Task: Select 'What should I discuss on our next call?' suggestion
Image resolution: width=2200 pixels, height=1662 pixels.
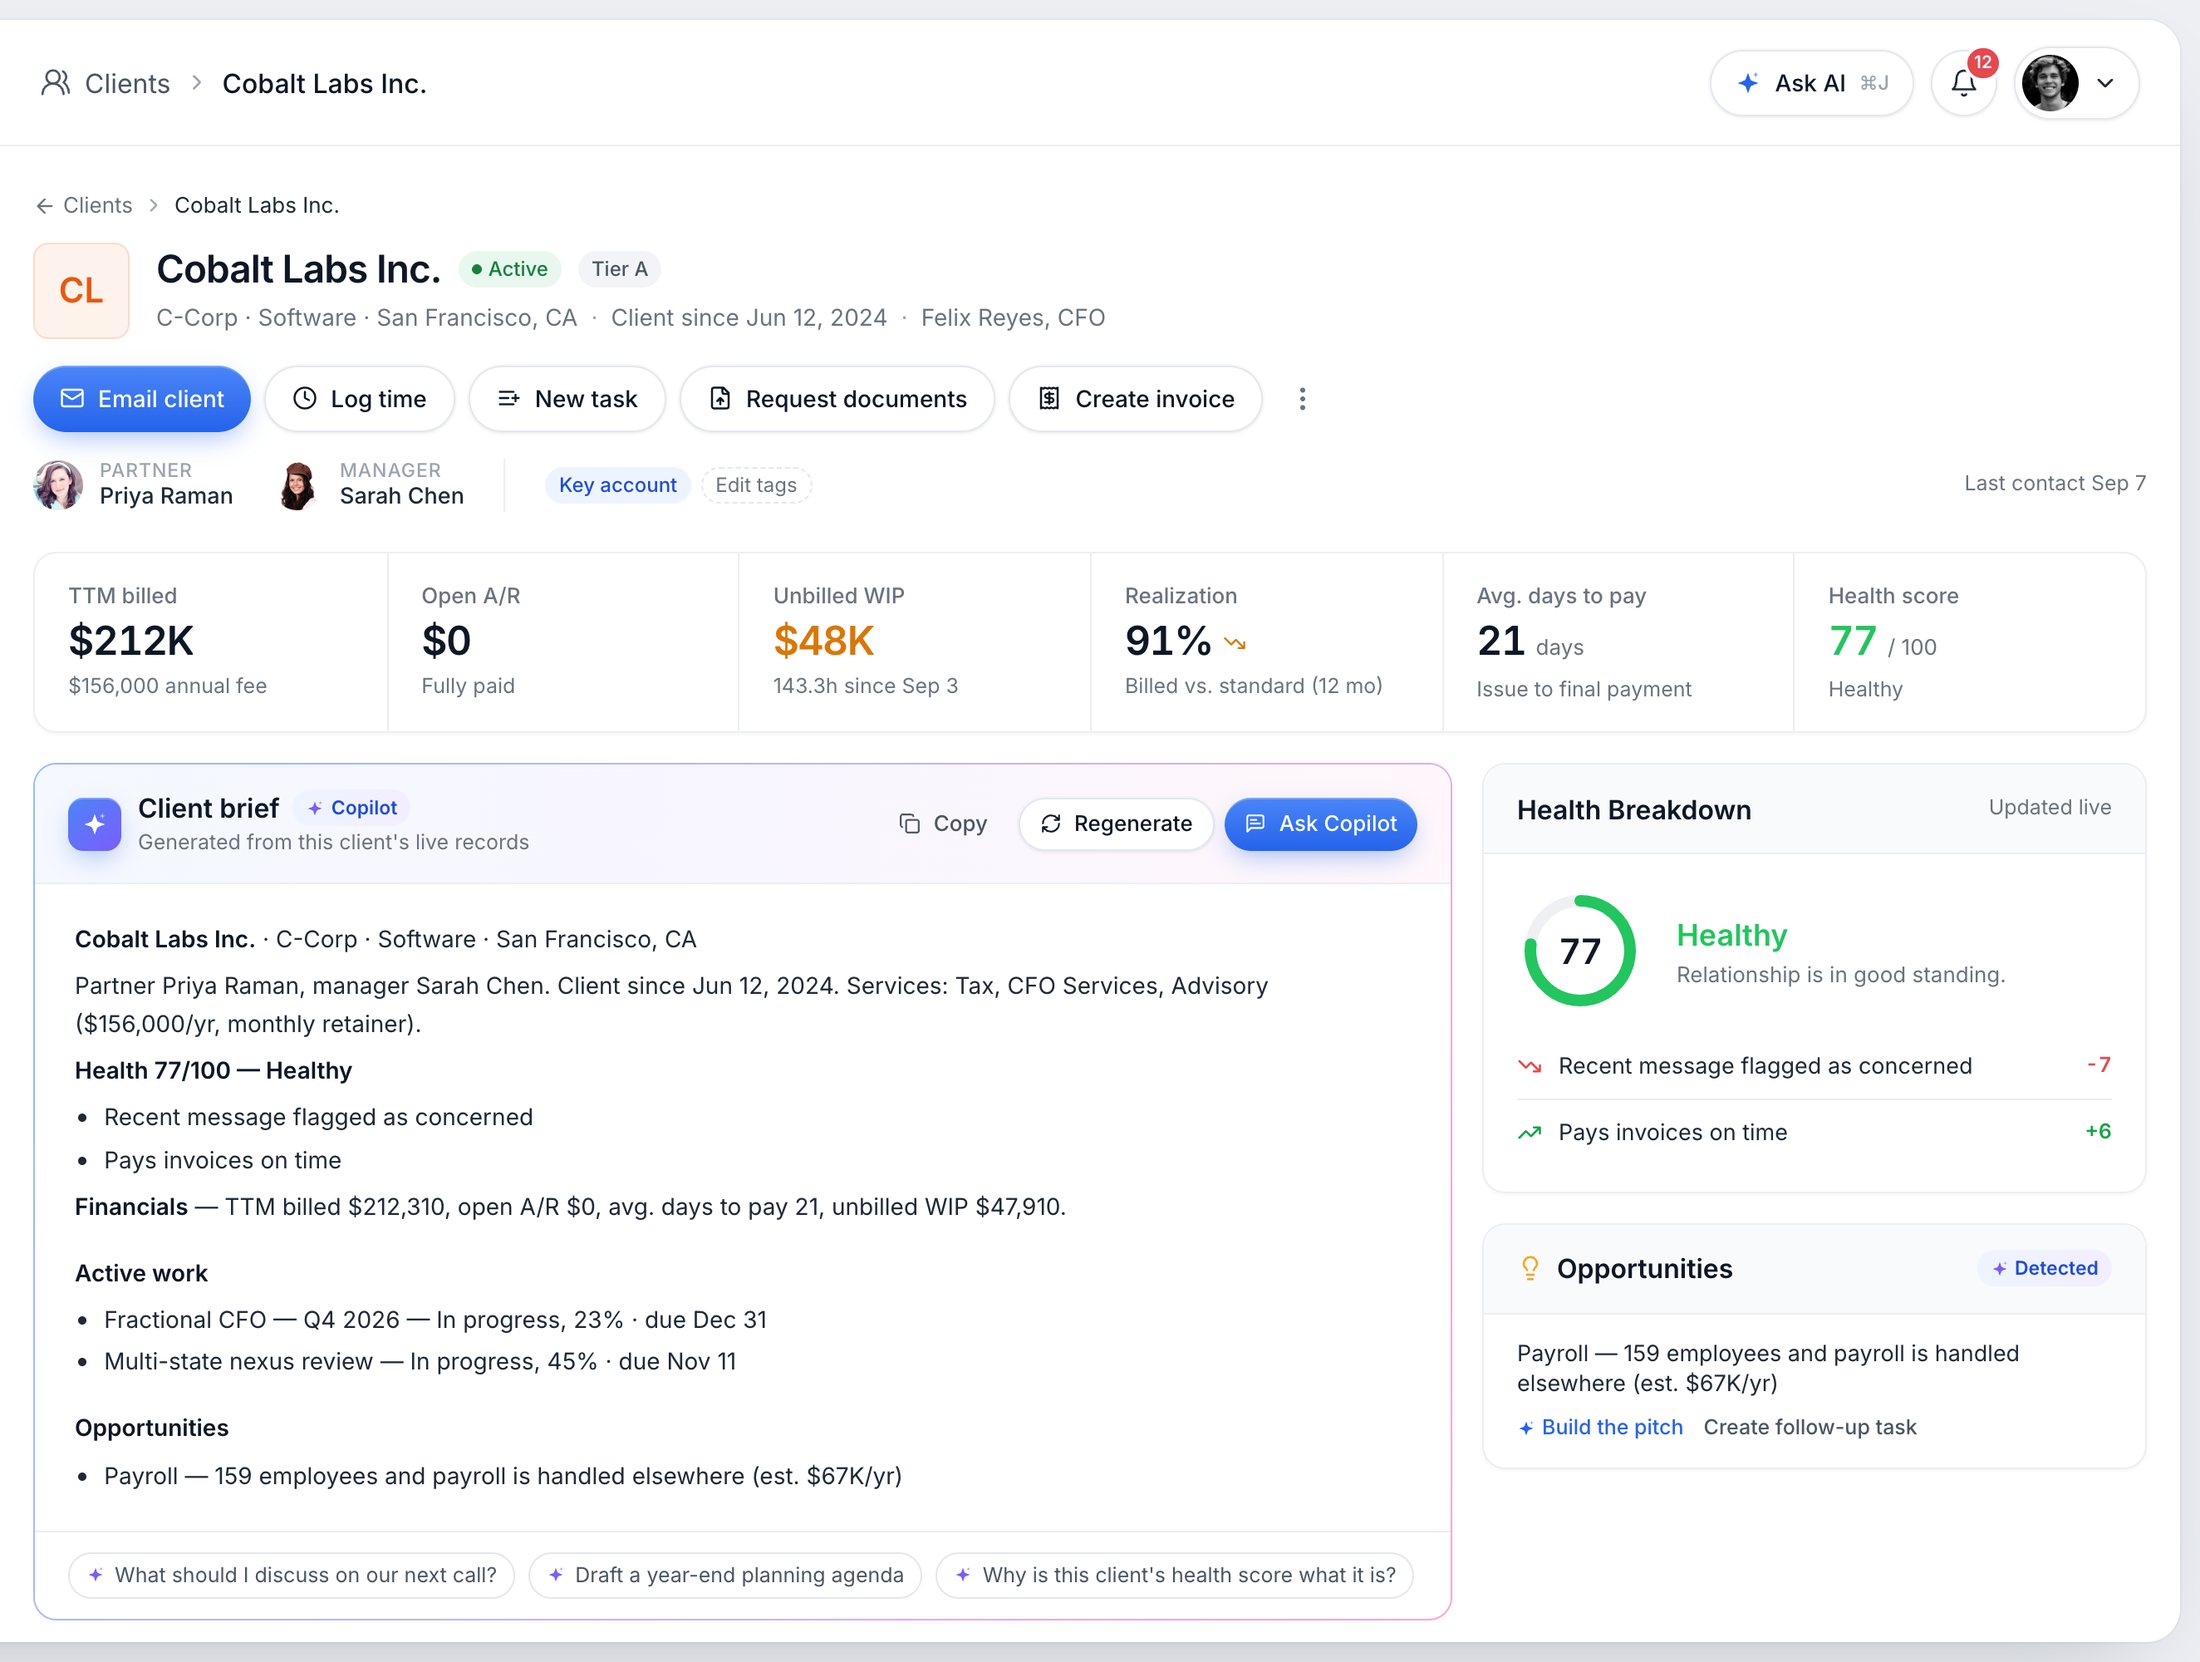Action: coord(291,1575)
